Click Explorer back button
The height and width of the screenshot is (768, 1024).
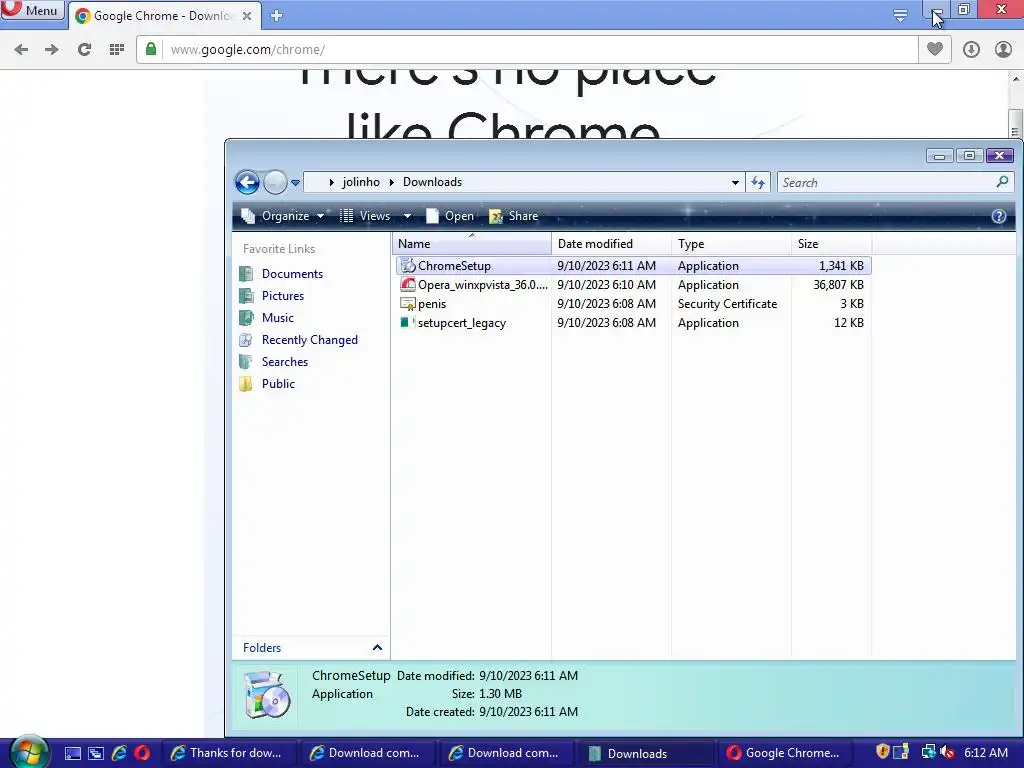click(x=248, y=182)
